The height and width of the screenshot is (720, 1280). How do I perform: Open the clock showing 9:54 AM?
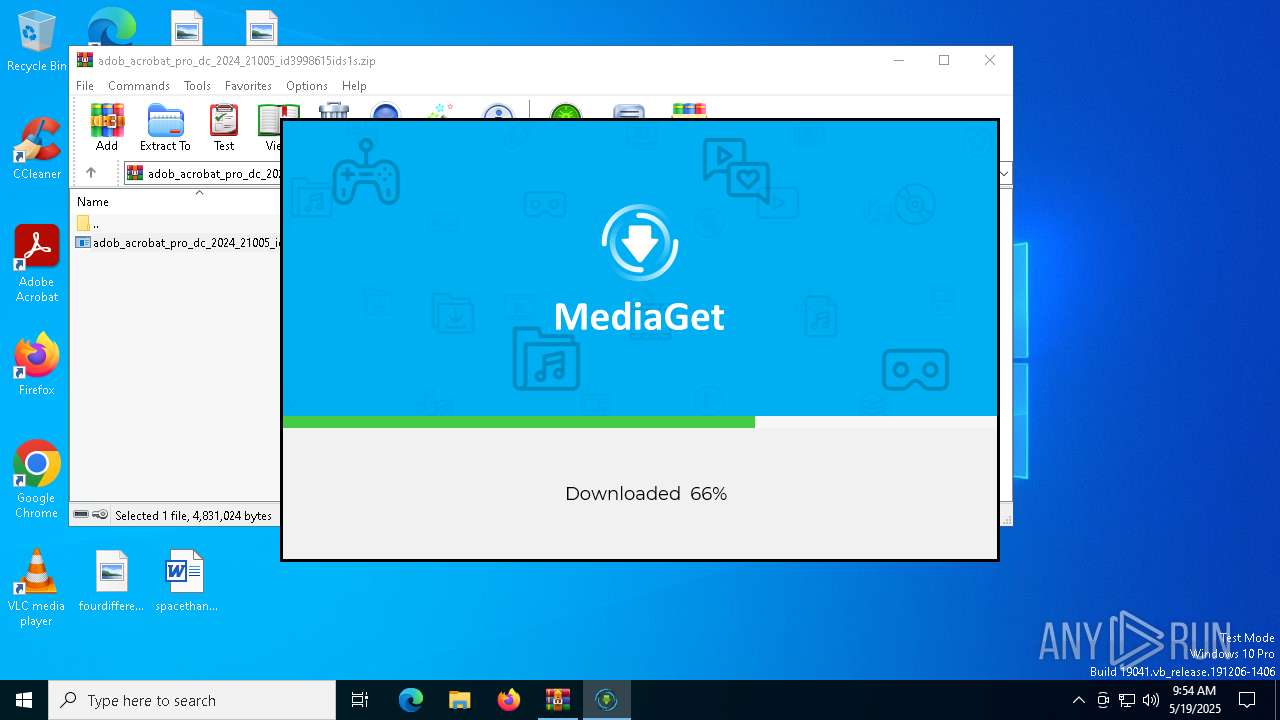[x=1195, y=700]
